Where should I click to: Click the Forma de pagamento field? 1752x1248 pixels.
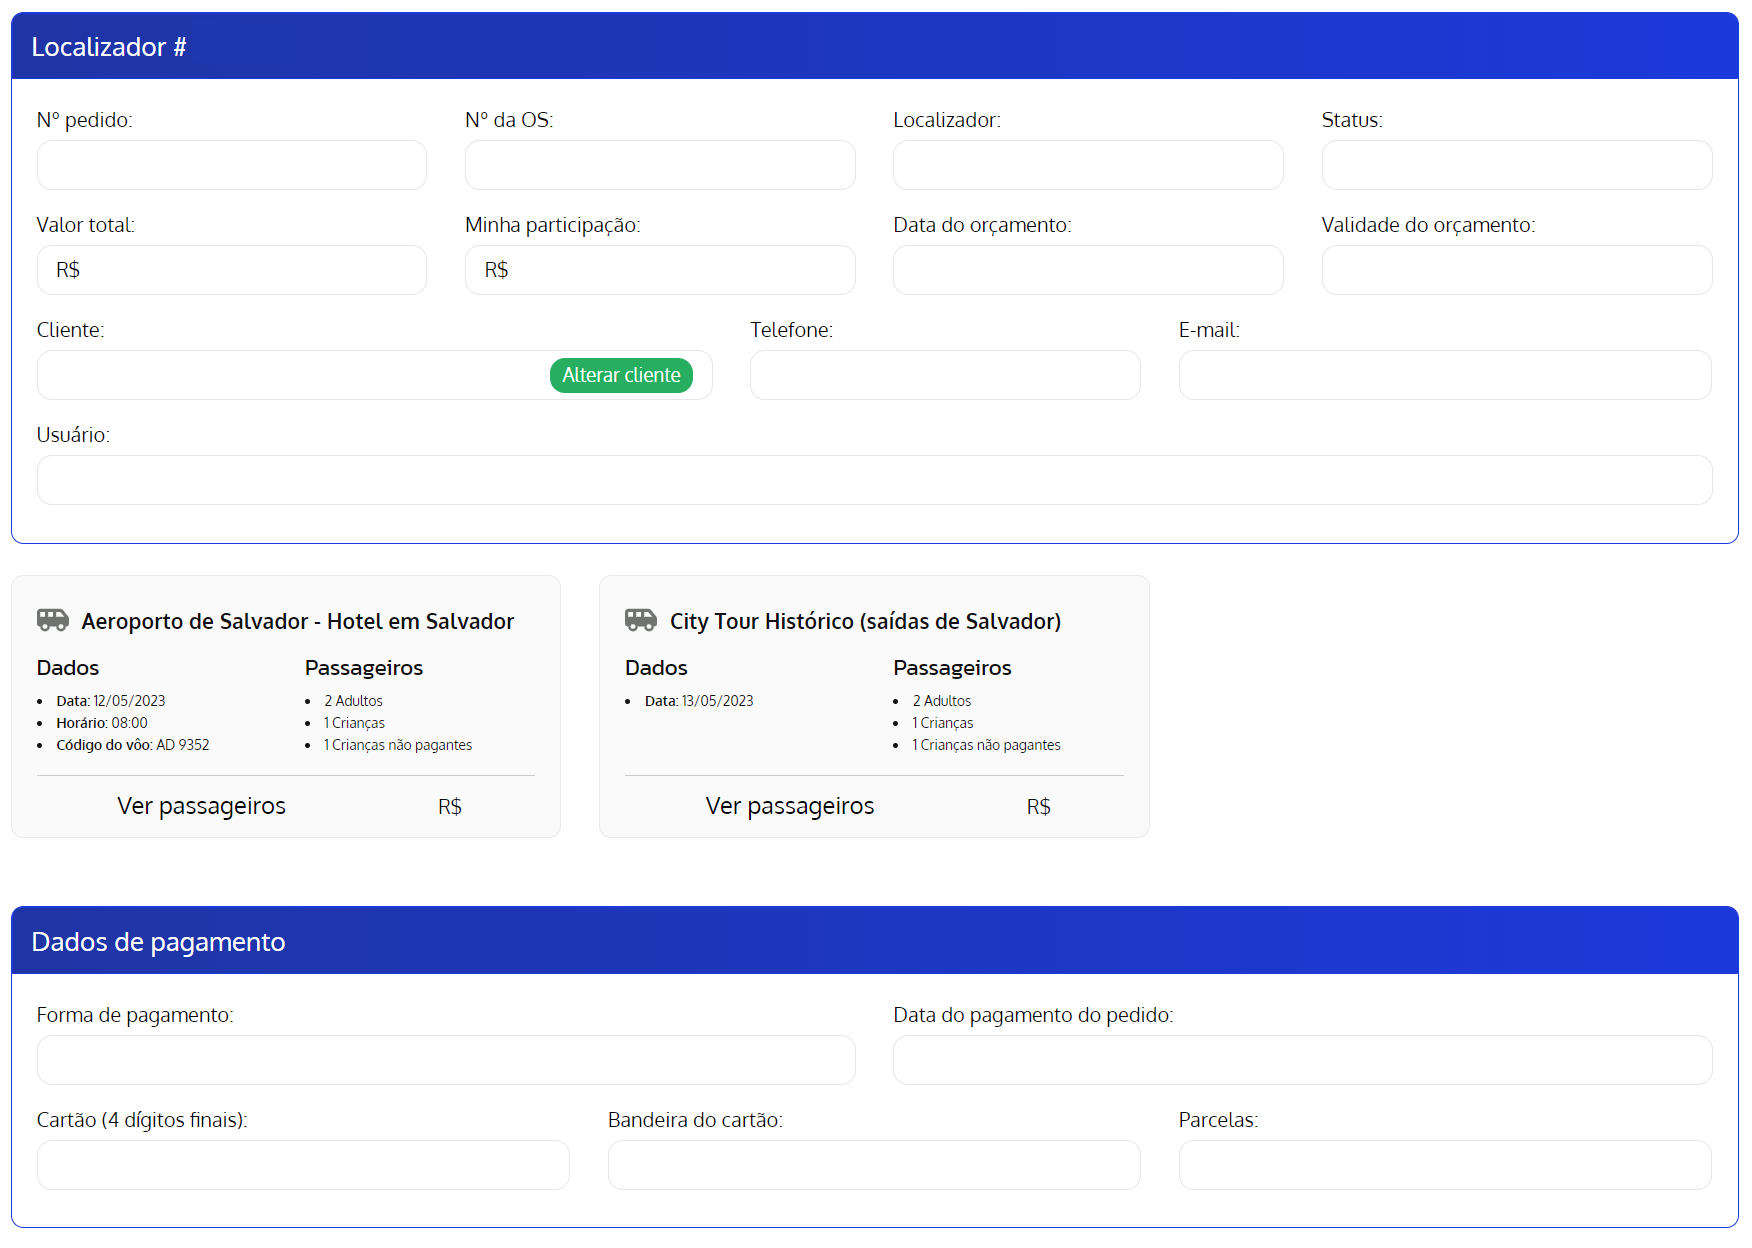446,1060
